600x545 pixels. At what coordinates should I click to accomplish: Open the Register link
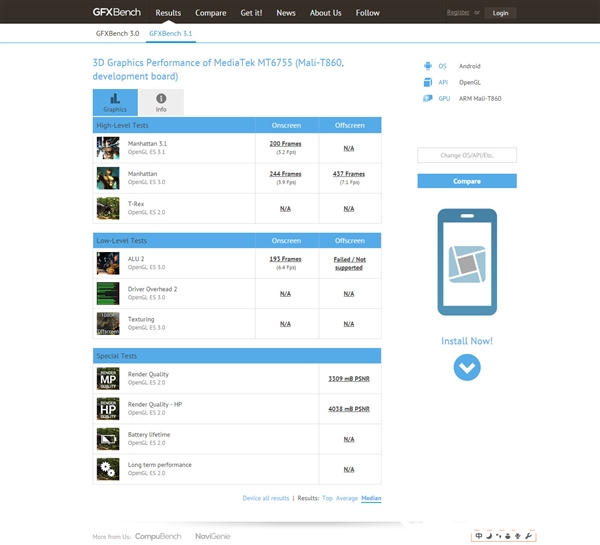point(458,13)
